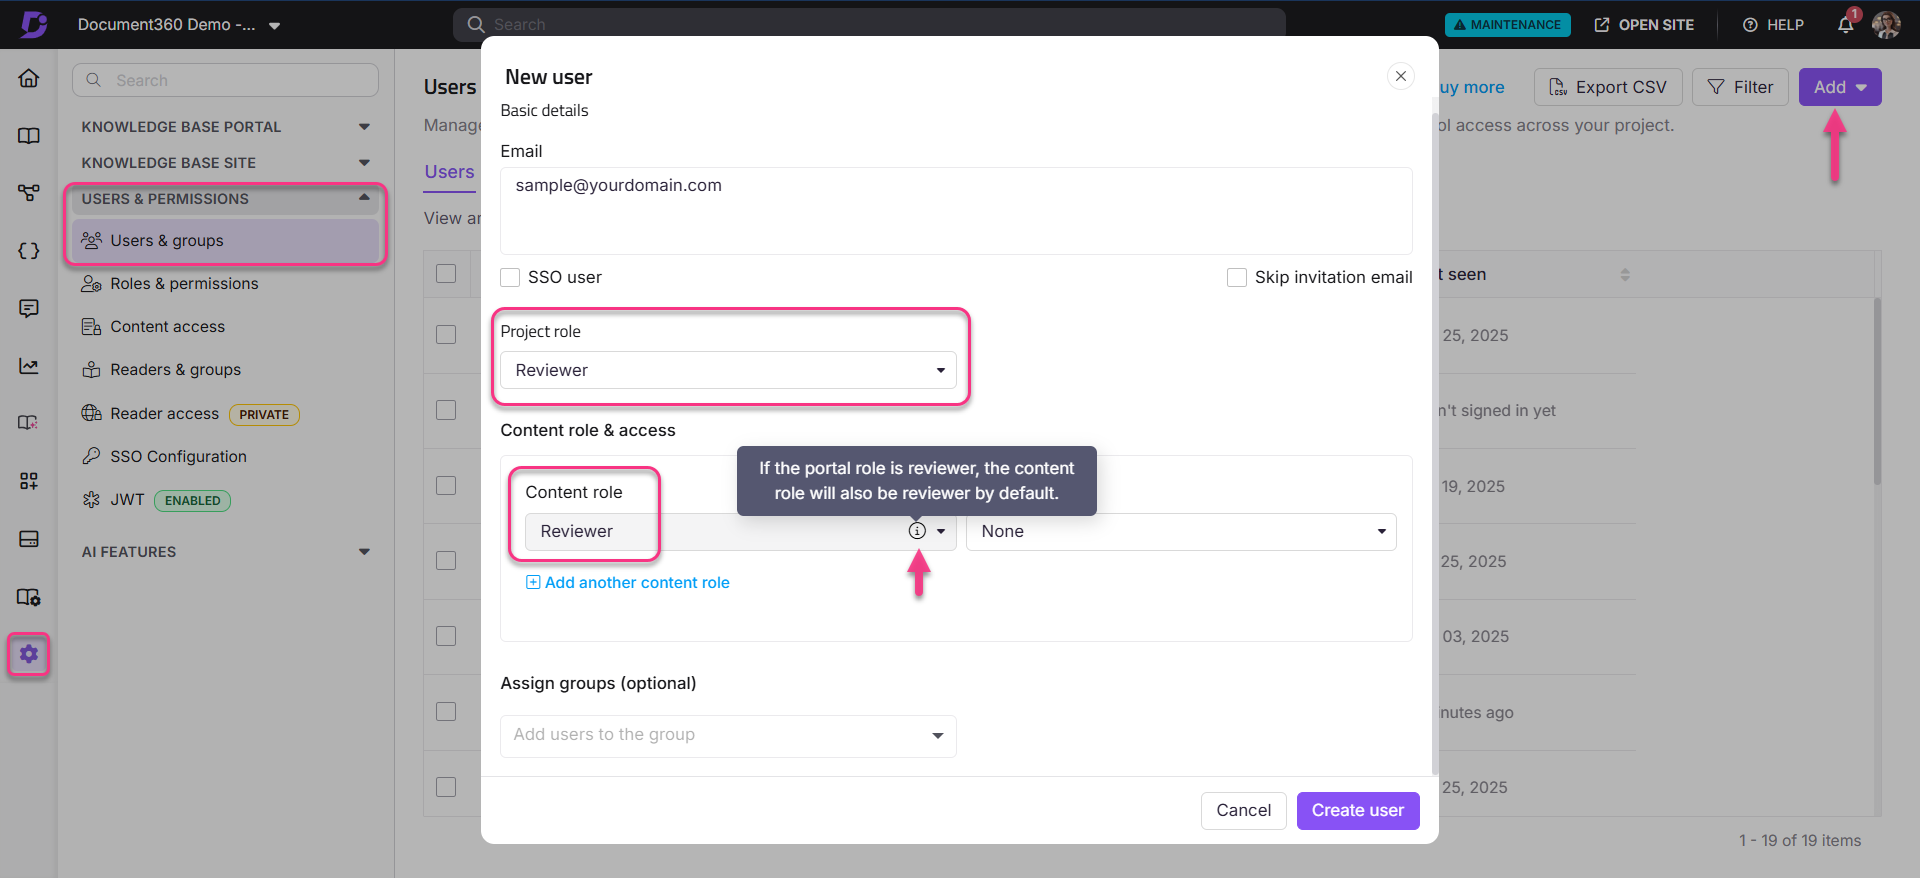
Task: Open notifications bell icon
Action: pos(1846,25)
